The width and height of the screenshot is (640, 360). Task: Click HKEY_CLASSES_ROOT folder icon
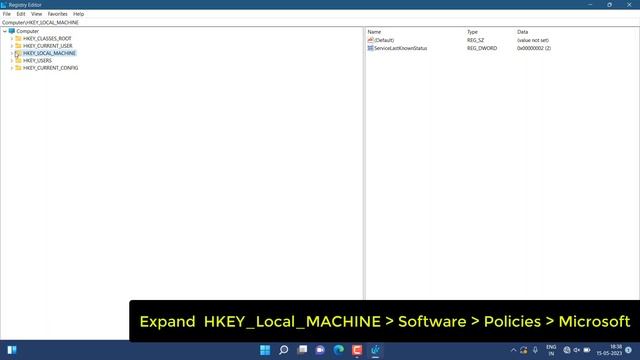pyautogui.click(x=18, y=38)
